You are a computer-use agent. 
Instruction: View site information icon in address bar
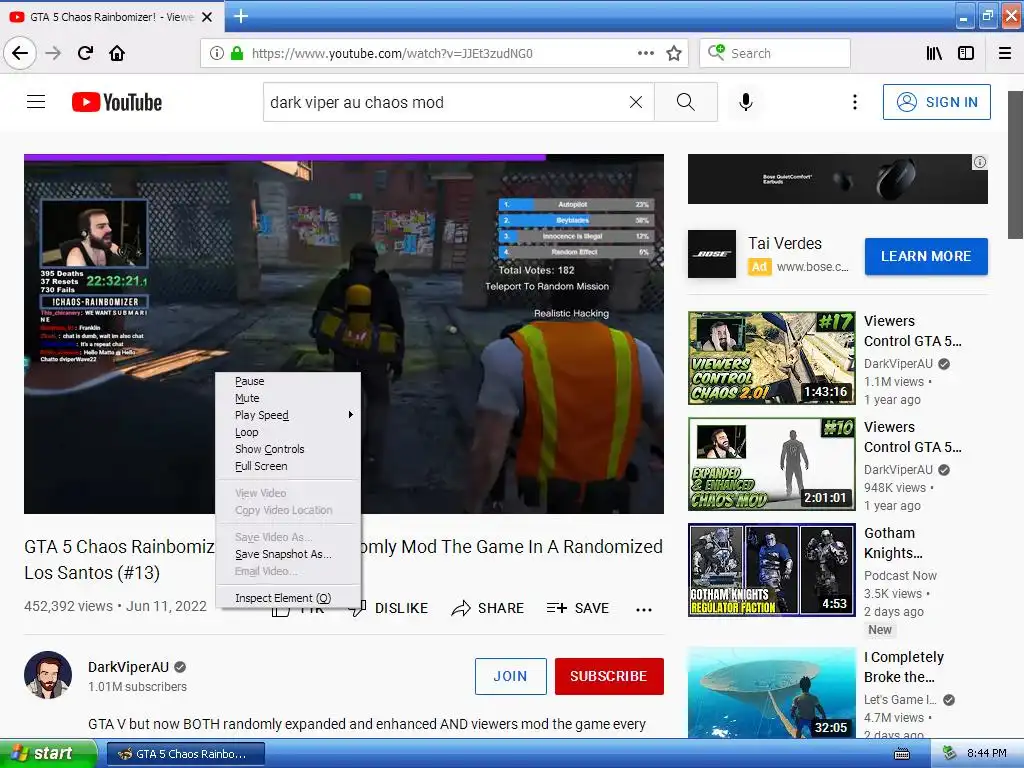click(x=217, y=54)
